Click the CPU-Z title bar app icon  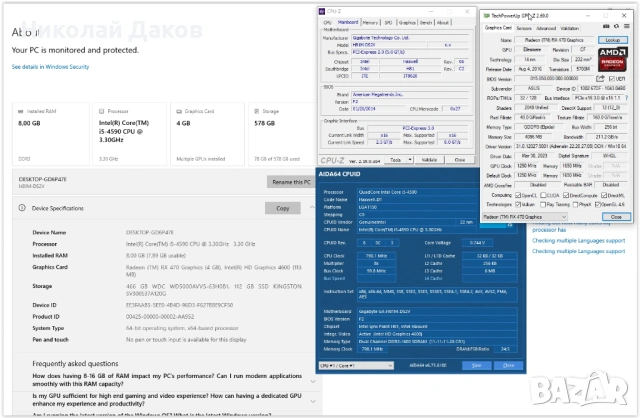322,11
